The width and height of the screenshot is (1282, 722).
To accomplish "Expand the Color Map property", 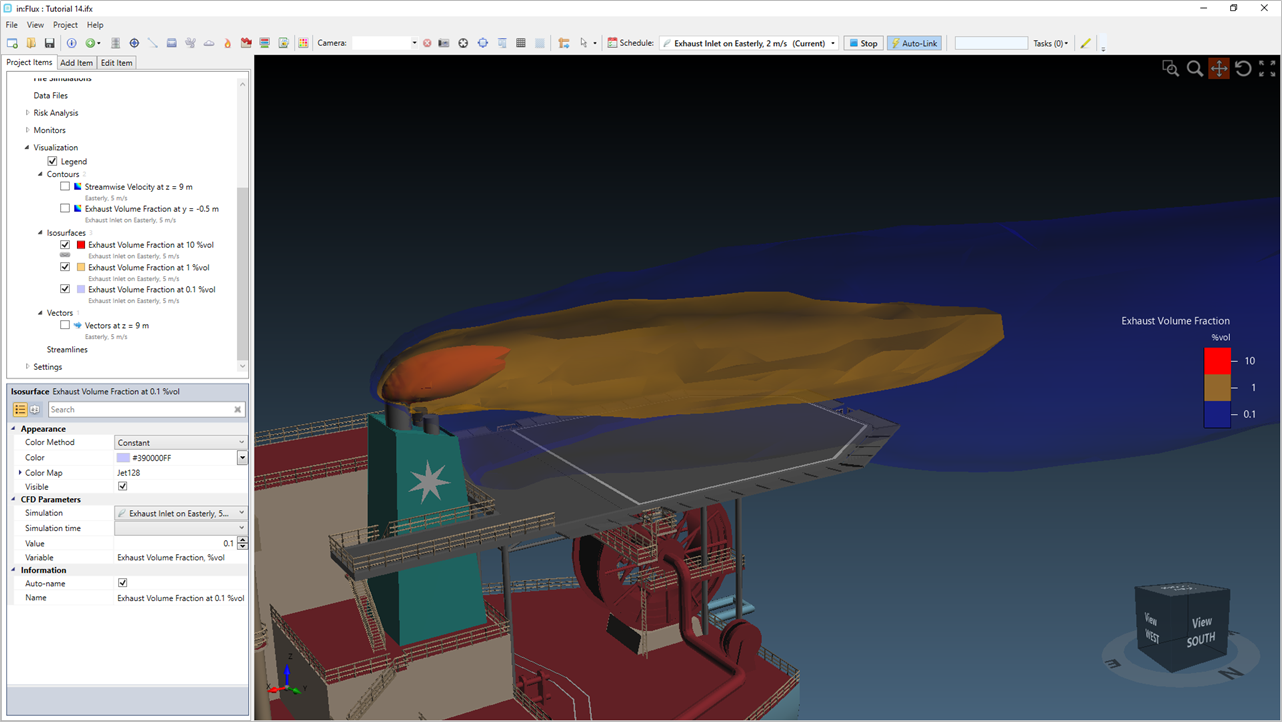I will (x=20, y=472).
